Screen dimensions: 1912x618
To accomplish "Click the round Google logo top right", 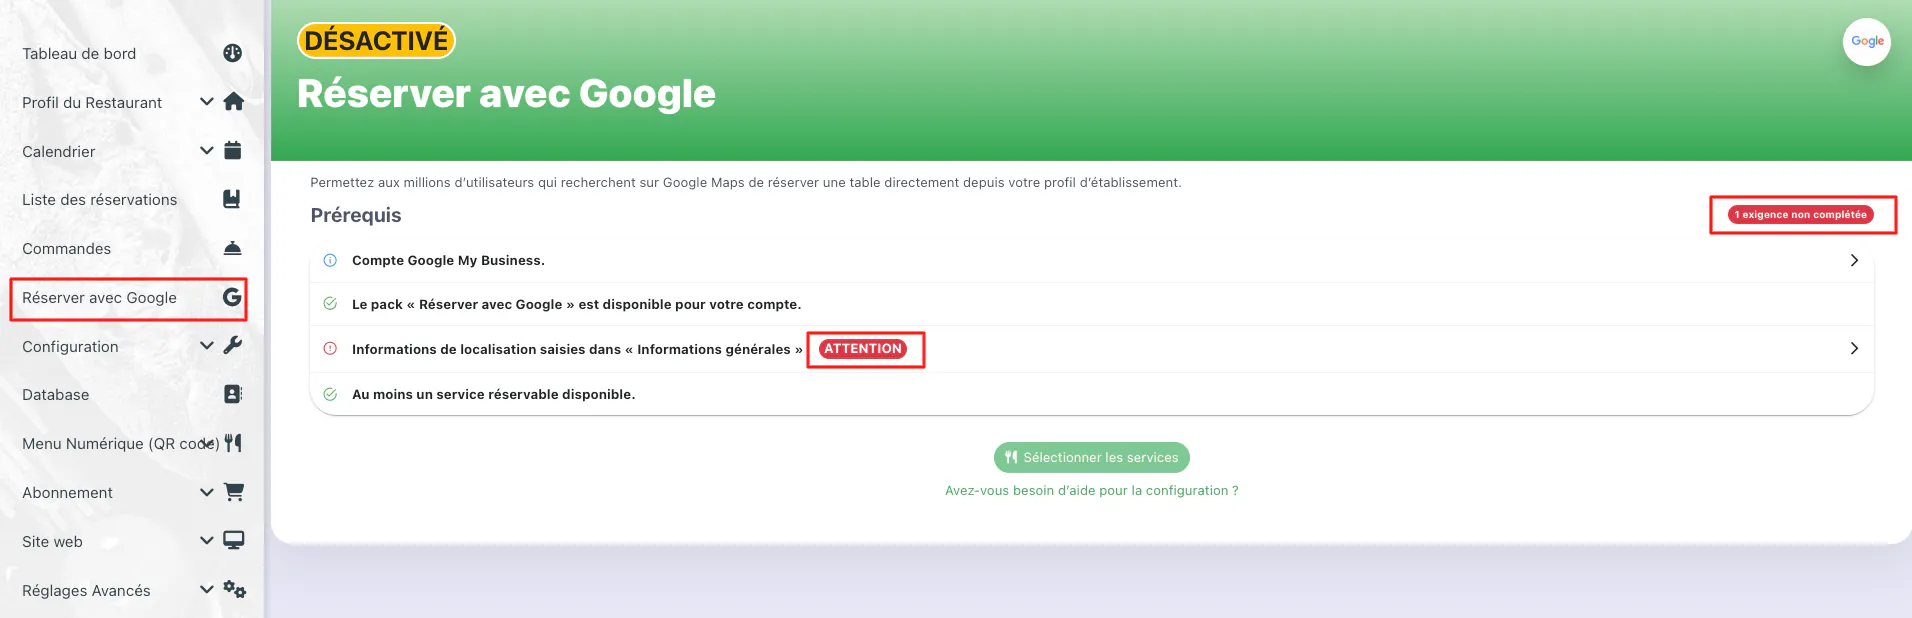I will tap(1866, 42).
